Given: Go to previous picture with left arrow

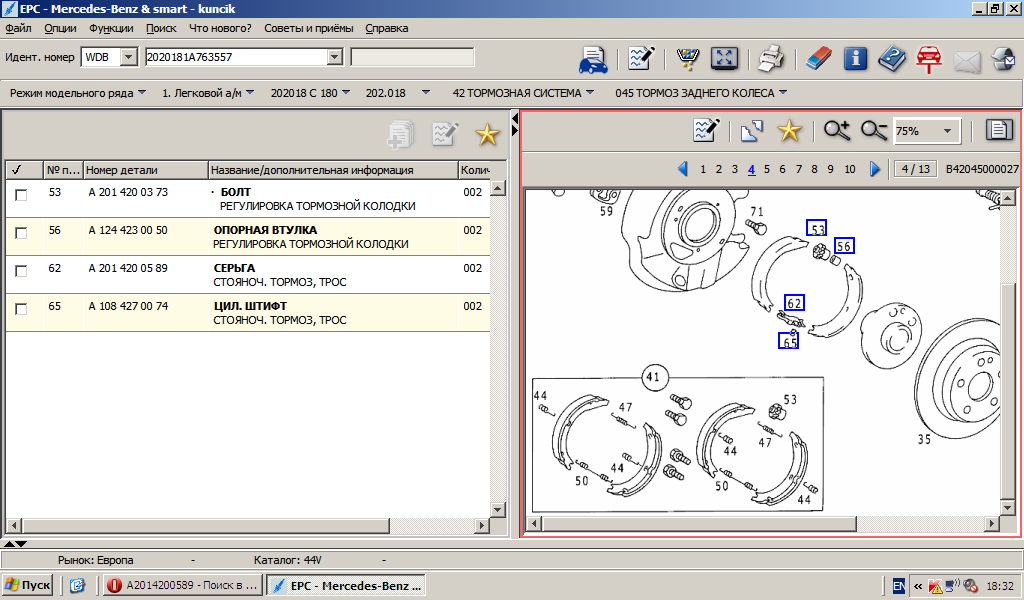Looking at the screenshot, I should click(683, 169).
